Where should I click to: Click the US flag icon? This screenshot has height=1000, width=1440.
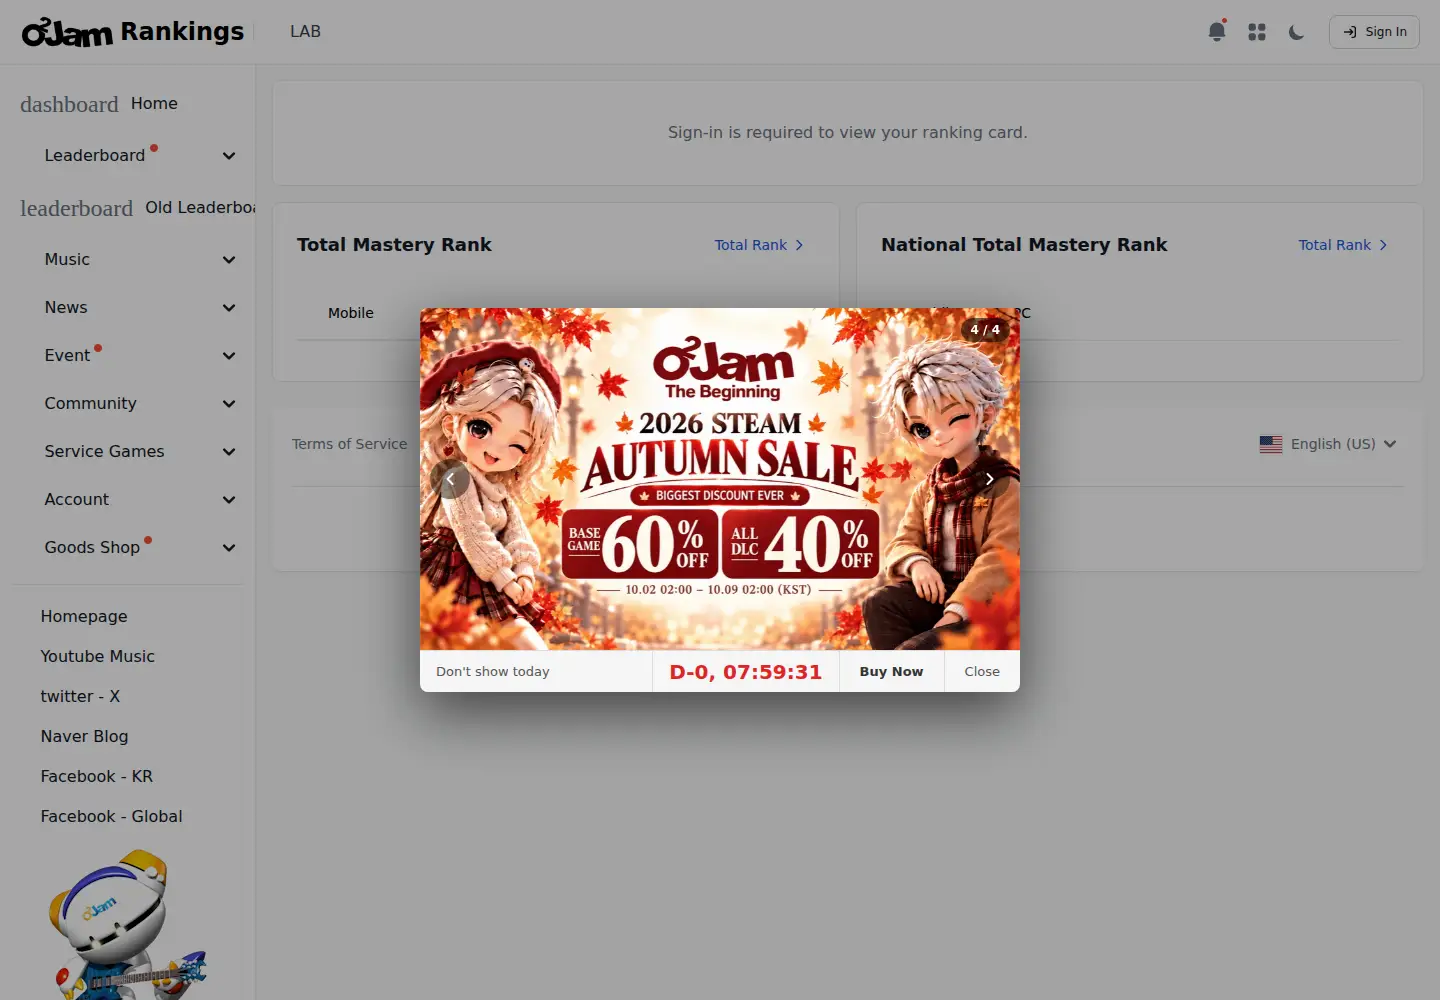1271,444
